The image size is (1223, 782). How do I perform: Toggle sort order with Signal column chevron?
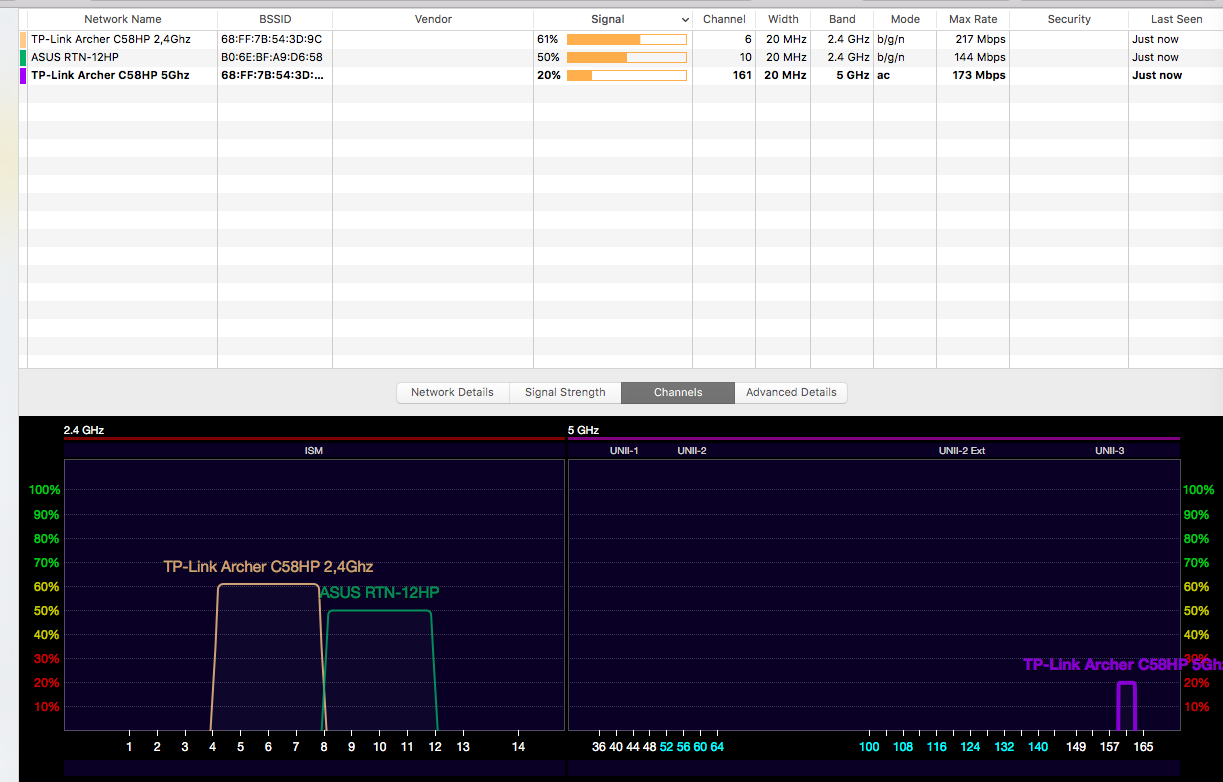[x=685, y=20]
